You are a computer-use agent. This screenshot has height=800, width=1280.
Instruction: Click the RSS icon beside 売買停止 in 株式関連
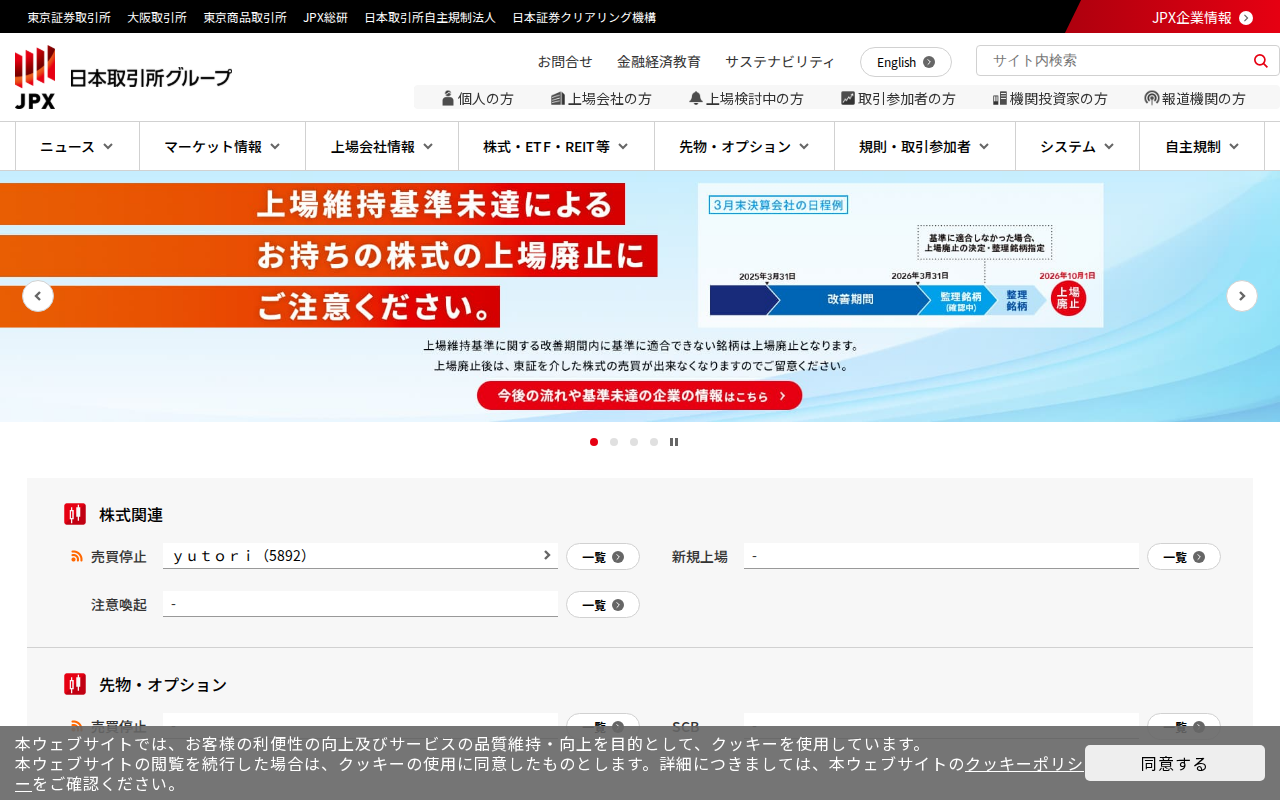pos(77,556)
